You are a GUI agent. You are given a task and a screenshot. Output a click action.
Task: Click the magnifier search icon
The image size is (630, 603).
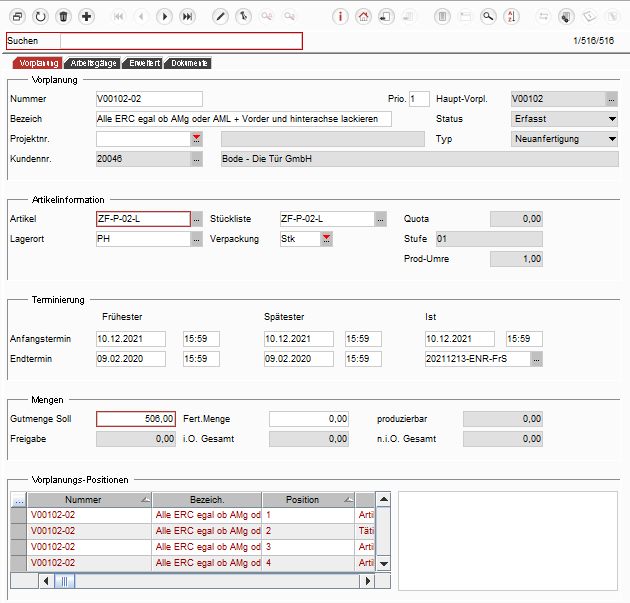[x=488, y=16]
